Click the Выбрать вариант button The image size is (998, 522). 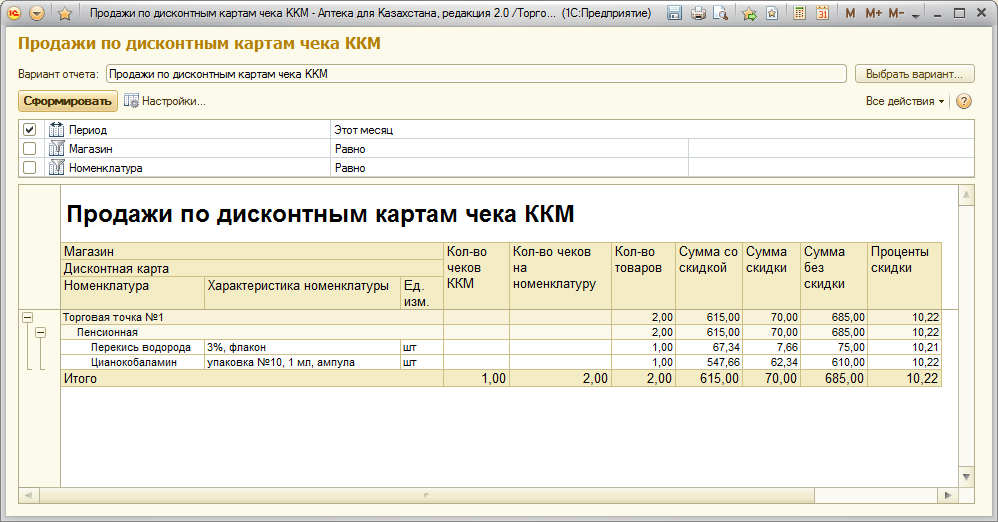(x=914, y=74)
